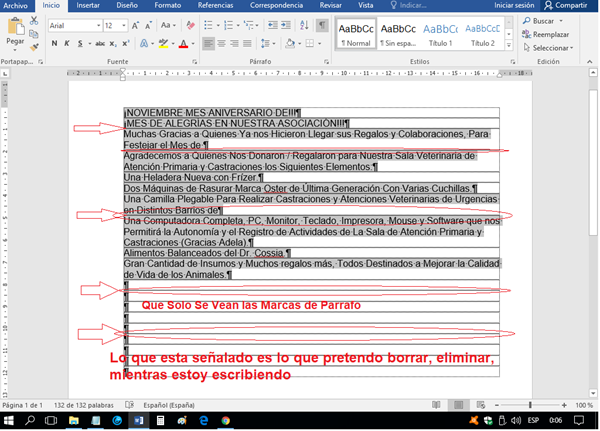Adjust the zoom slider in status bar

(529, 404)
